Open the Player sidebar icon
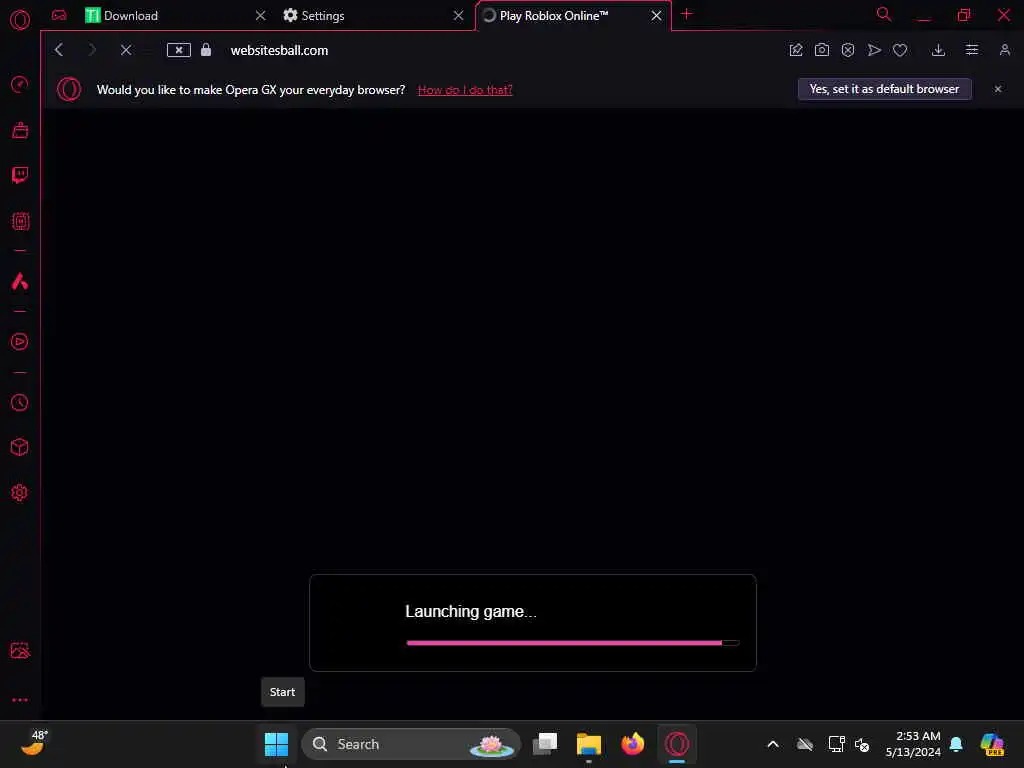The image size is (1024, 768). (x=20, y=342)
